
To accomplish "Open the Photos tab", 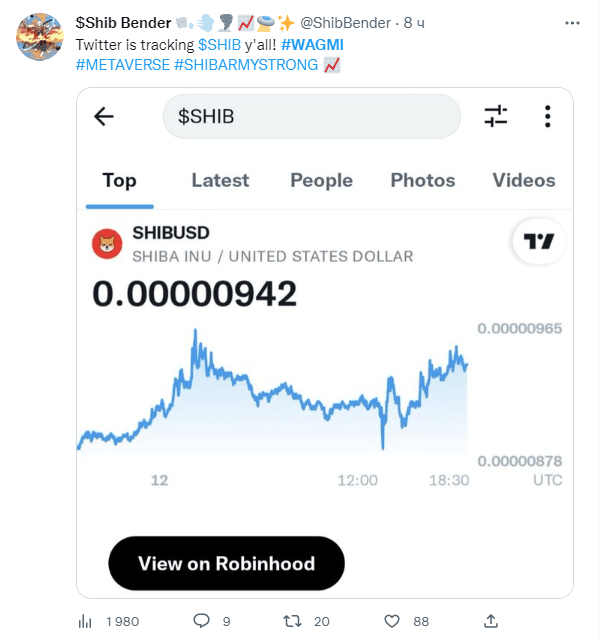I will tap(422, 180).
